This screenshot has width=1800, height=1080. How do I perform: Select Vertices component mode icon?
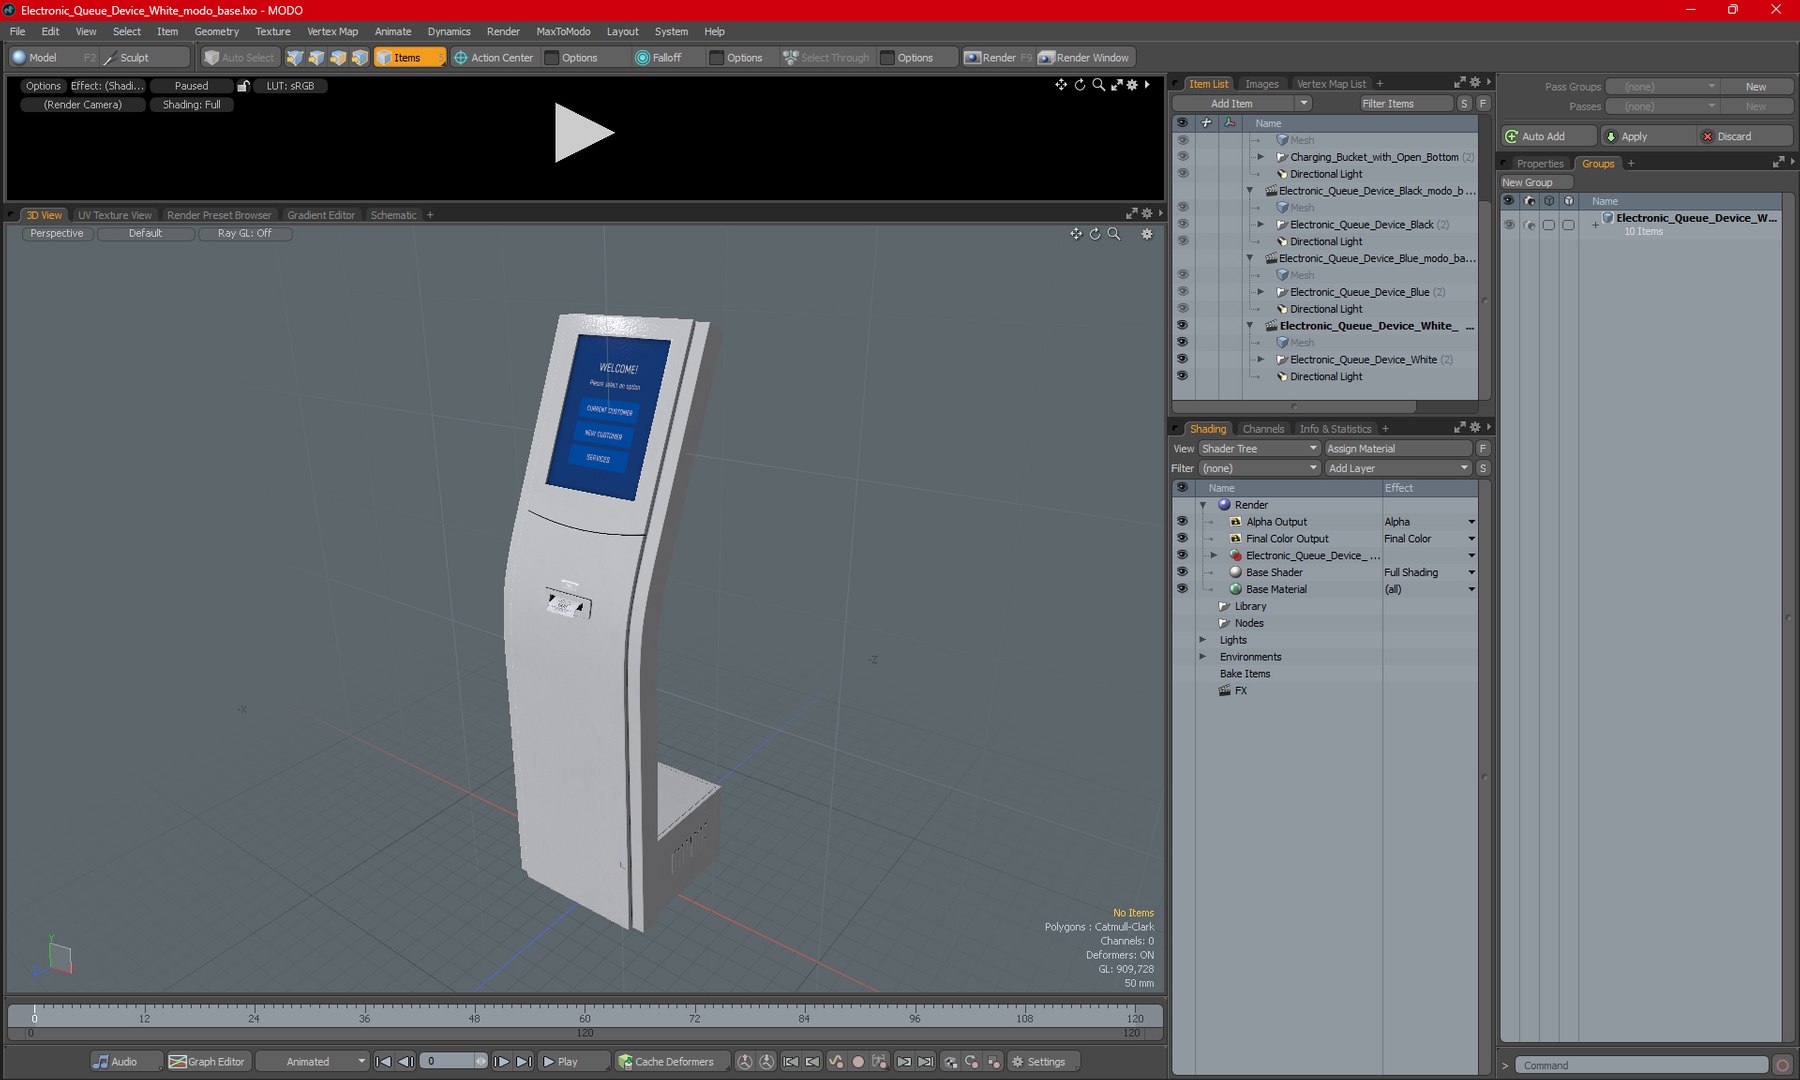pos(295,58)
